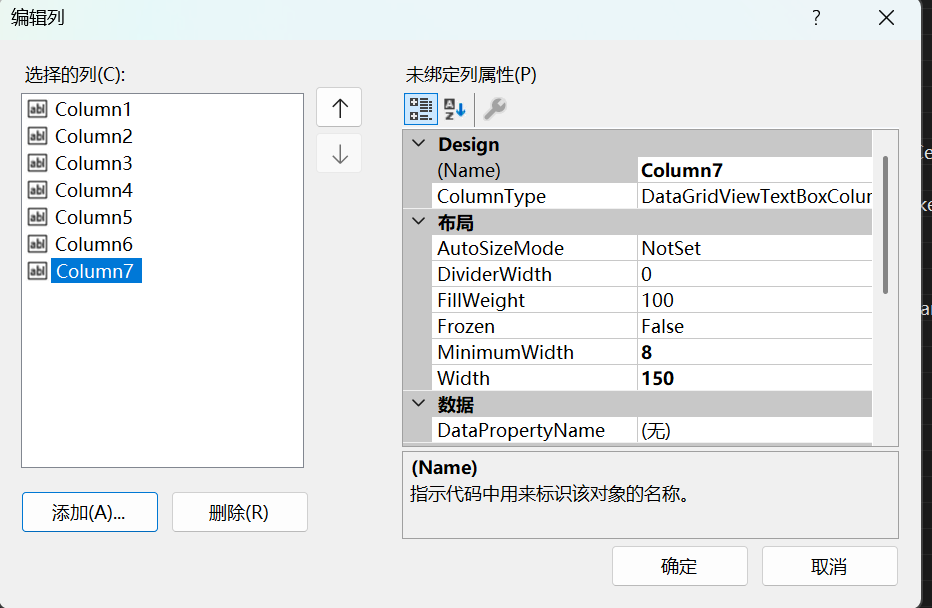Viewport: 932px width, 608px height.
Task: Click the textbox icon beside Column1
Action: coord(37,109)
